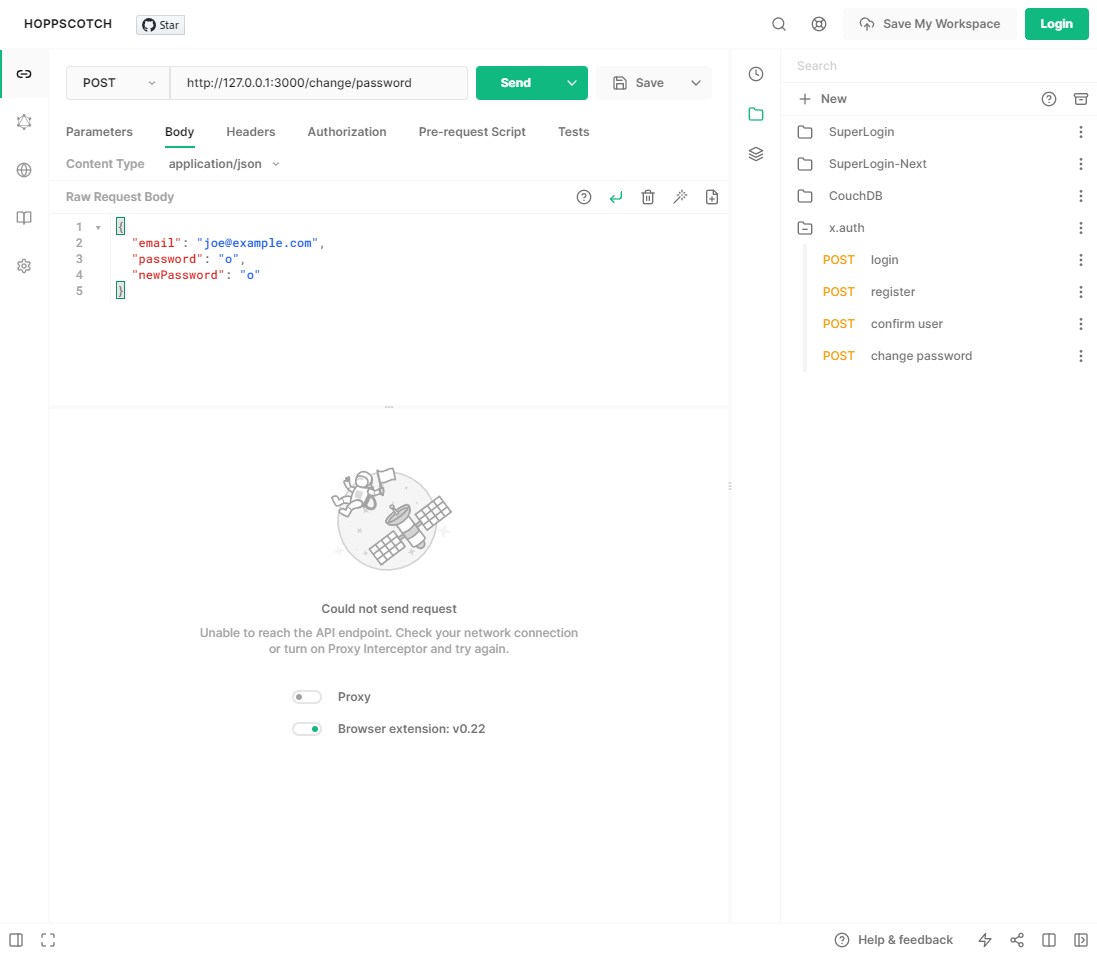Switch to Parameters tab
The image size is (1097, 956).
click(99, 132)
